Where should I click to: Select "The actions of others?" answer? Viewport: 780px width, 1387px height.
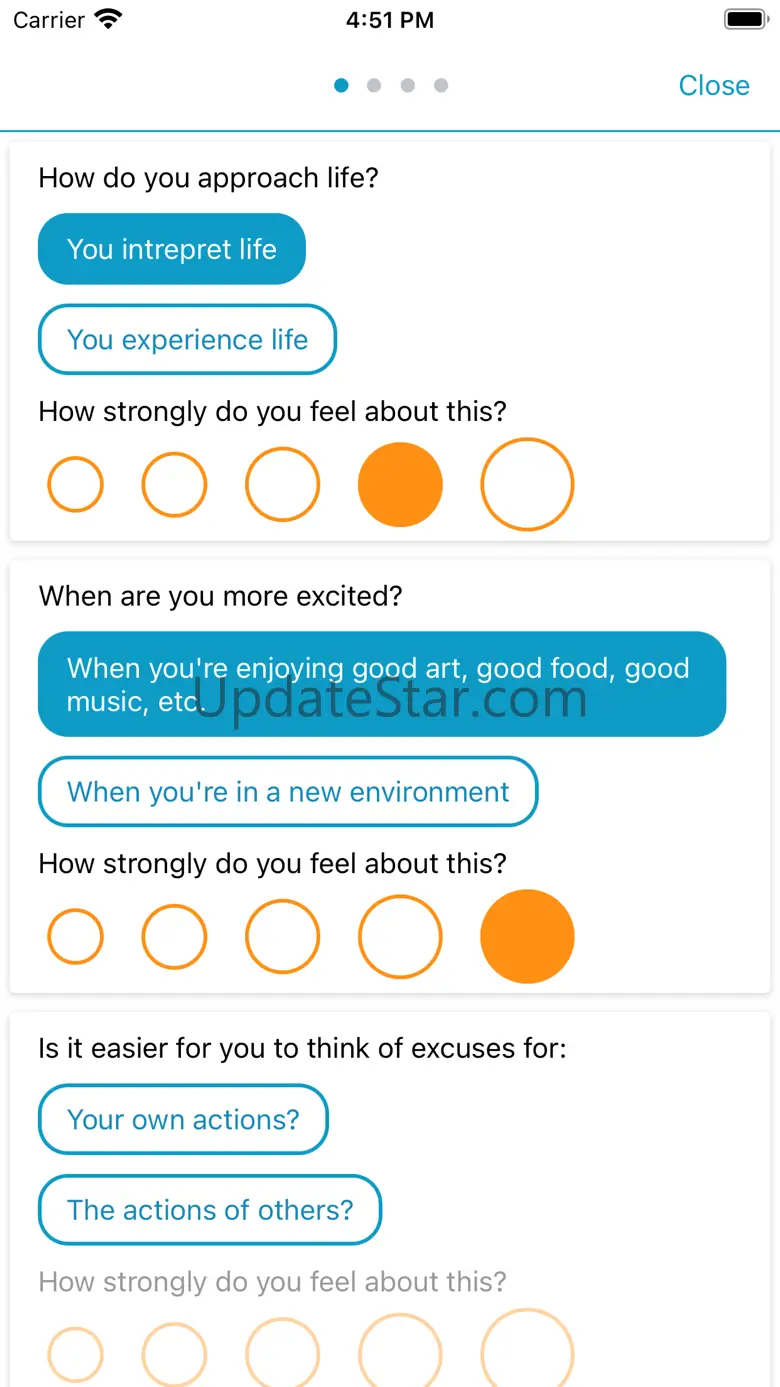coord(210,1210)
